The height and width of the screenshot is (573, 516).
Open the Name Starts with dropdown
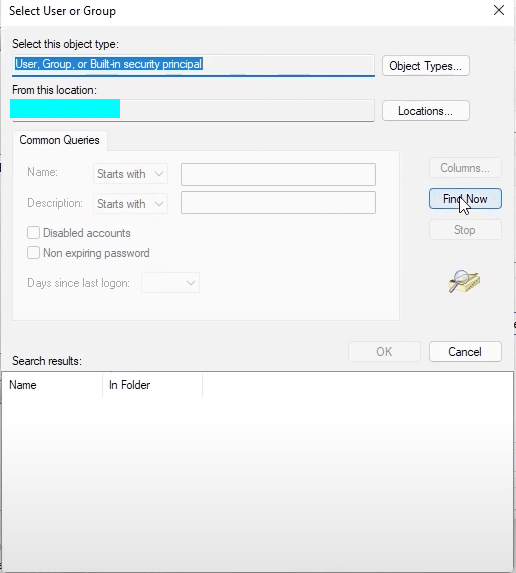(x=130, y=174)
